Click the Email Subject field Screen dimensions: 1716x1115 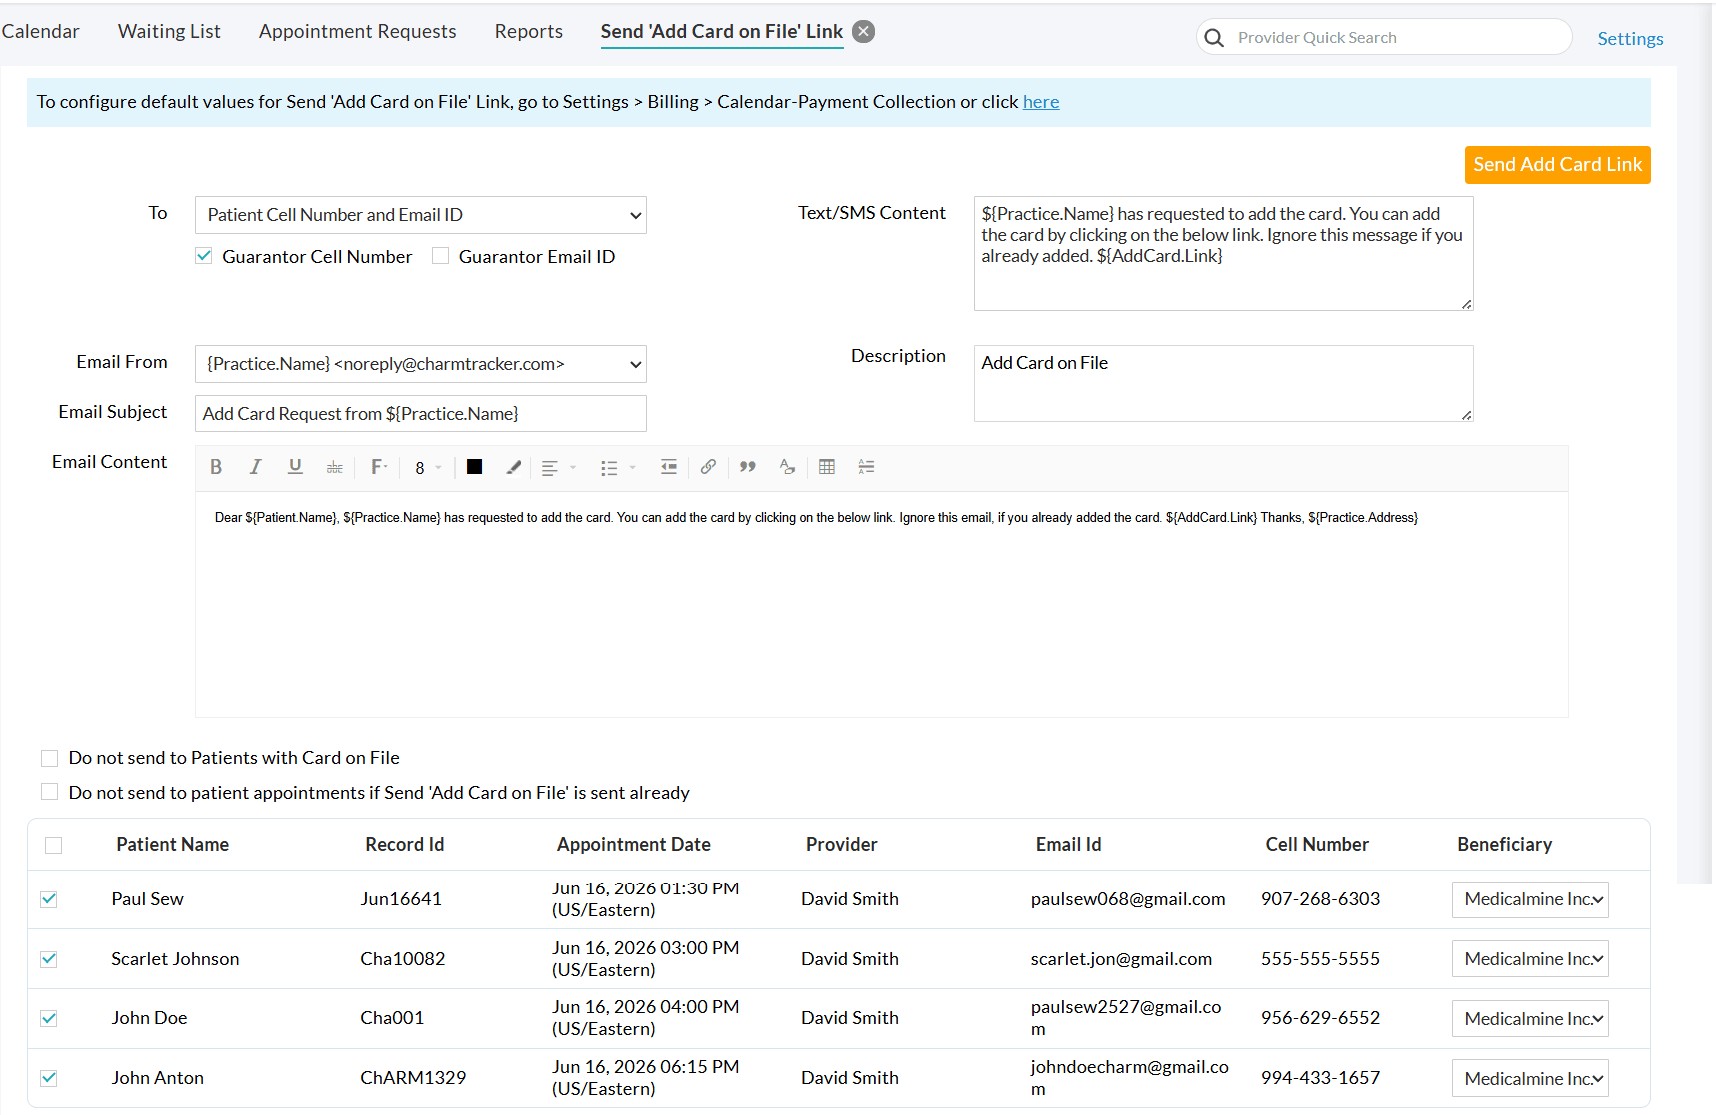pyautogui.click(x=421, y=414)
